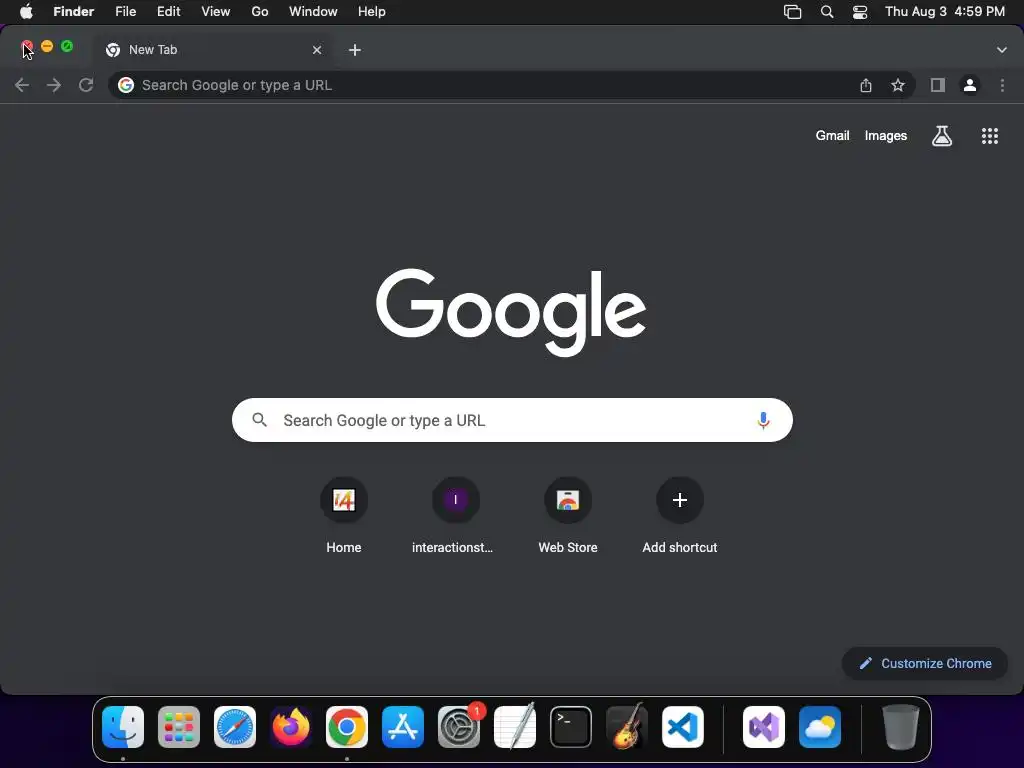The width and height of the screenshot is (1024, 768).
Task: Click Customize Chrome button
Action: pos(925,664)
